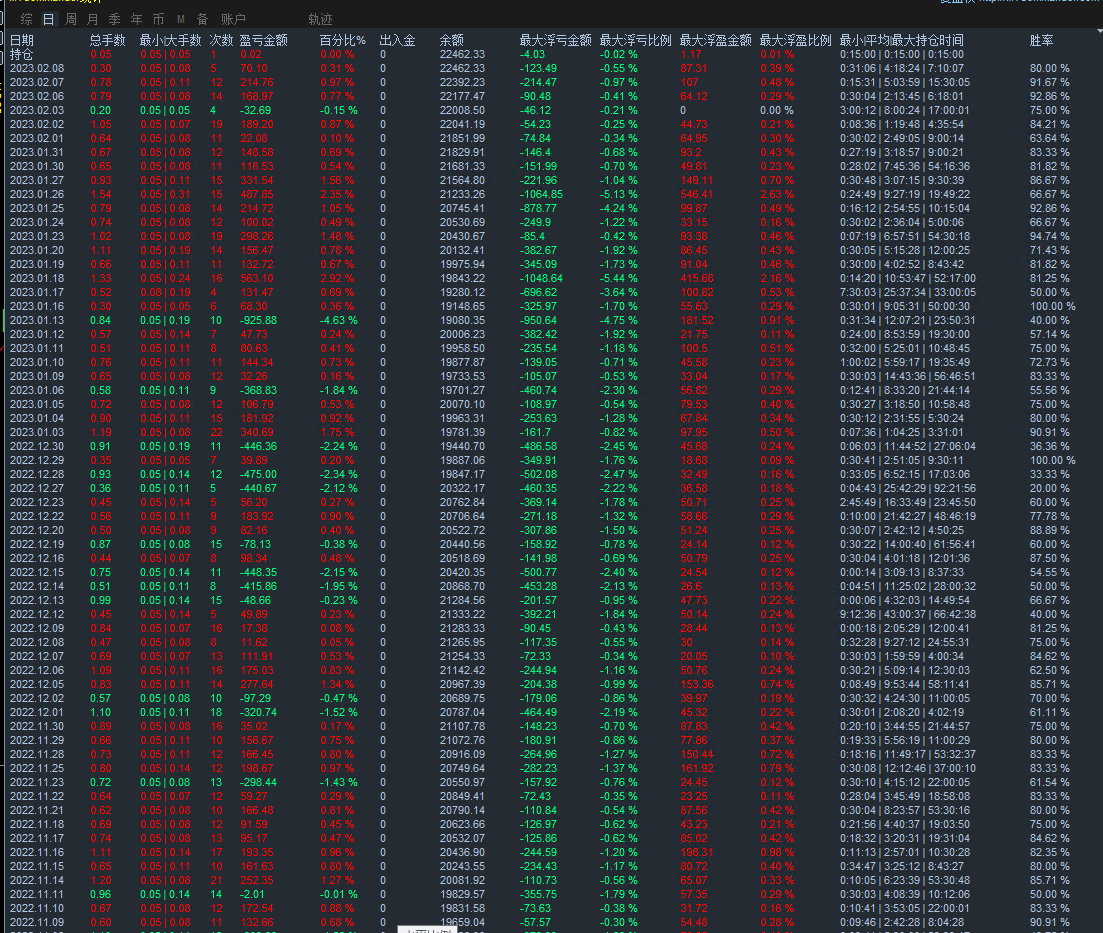Click the 546.41 max floating profit value
This screenshot has width=1103, height=933.
click(697, 194)
